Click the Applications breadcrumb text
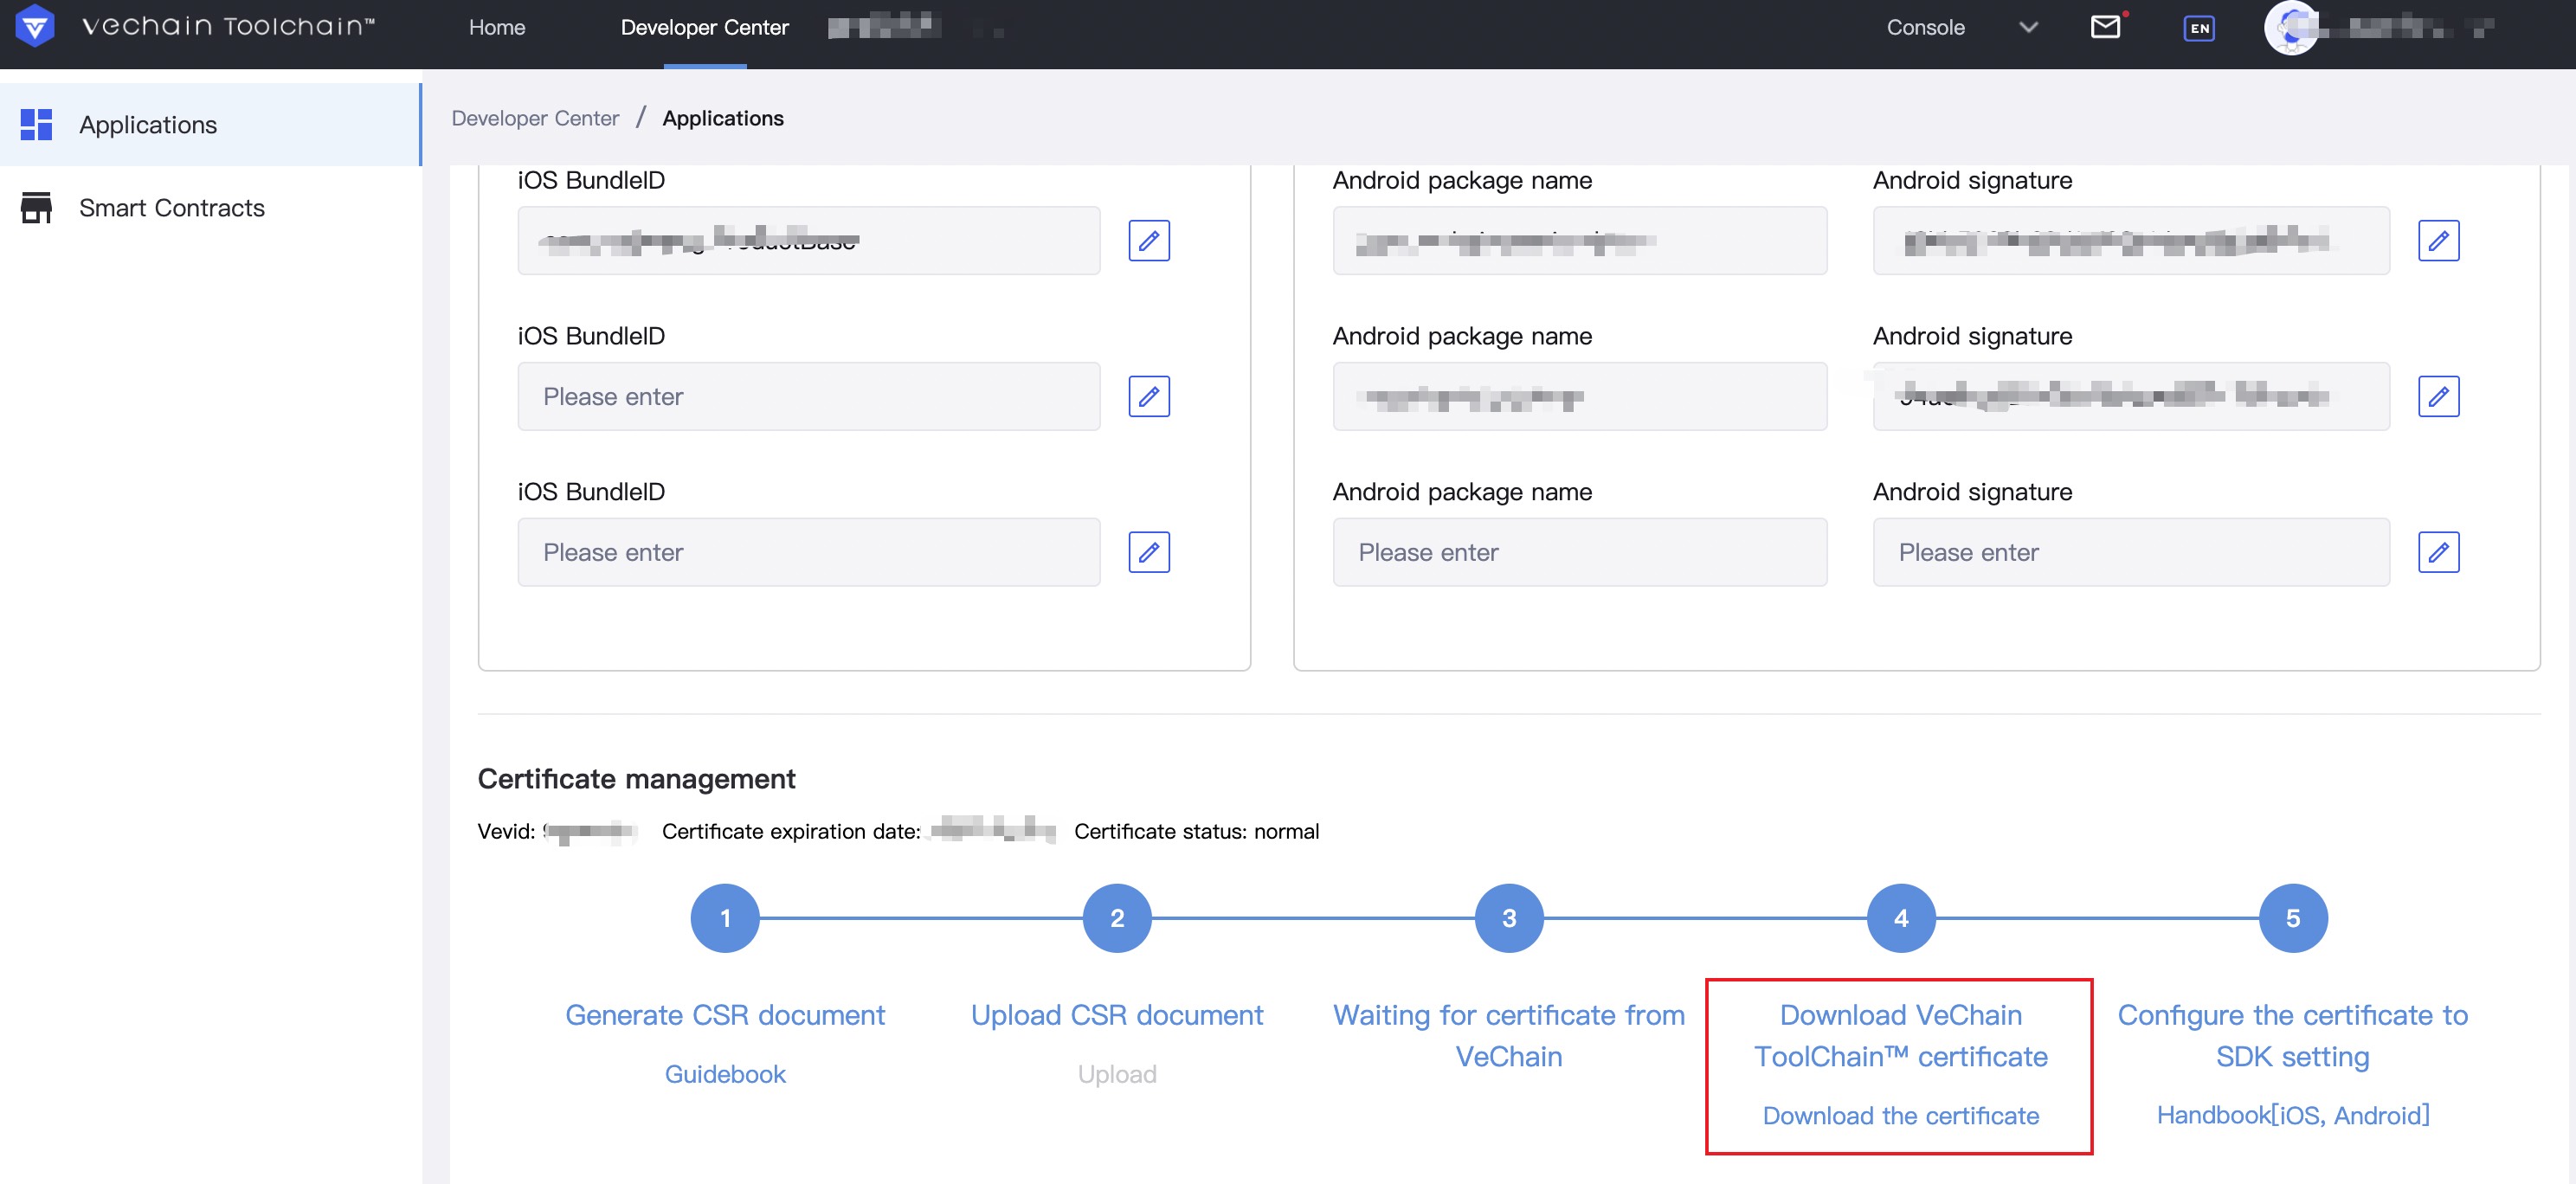Screen dimensions: 2576x1184 [x=723, y=118]
